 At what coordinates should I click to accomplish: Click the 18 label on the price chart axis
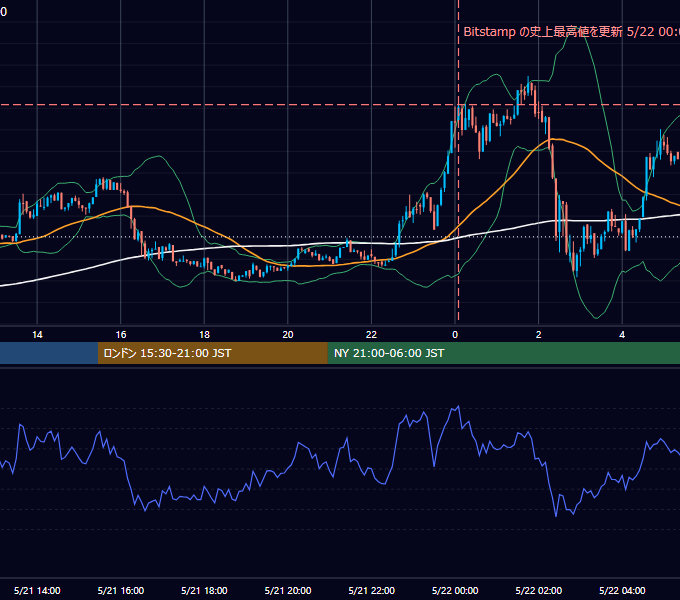[204, 335]
